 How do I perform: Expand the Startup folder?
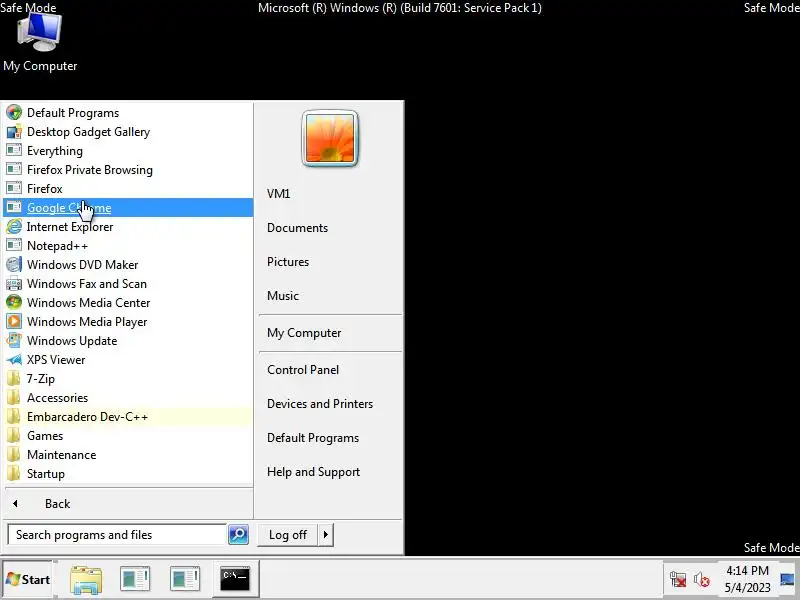(x=128, y=473)
